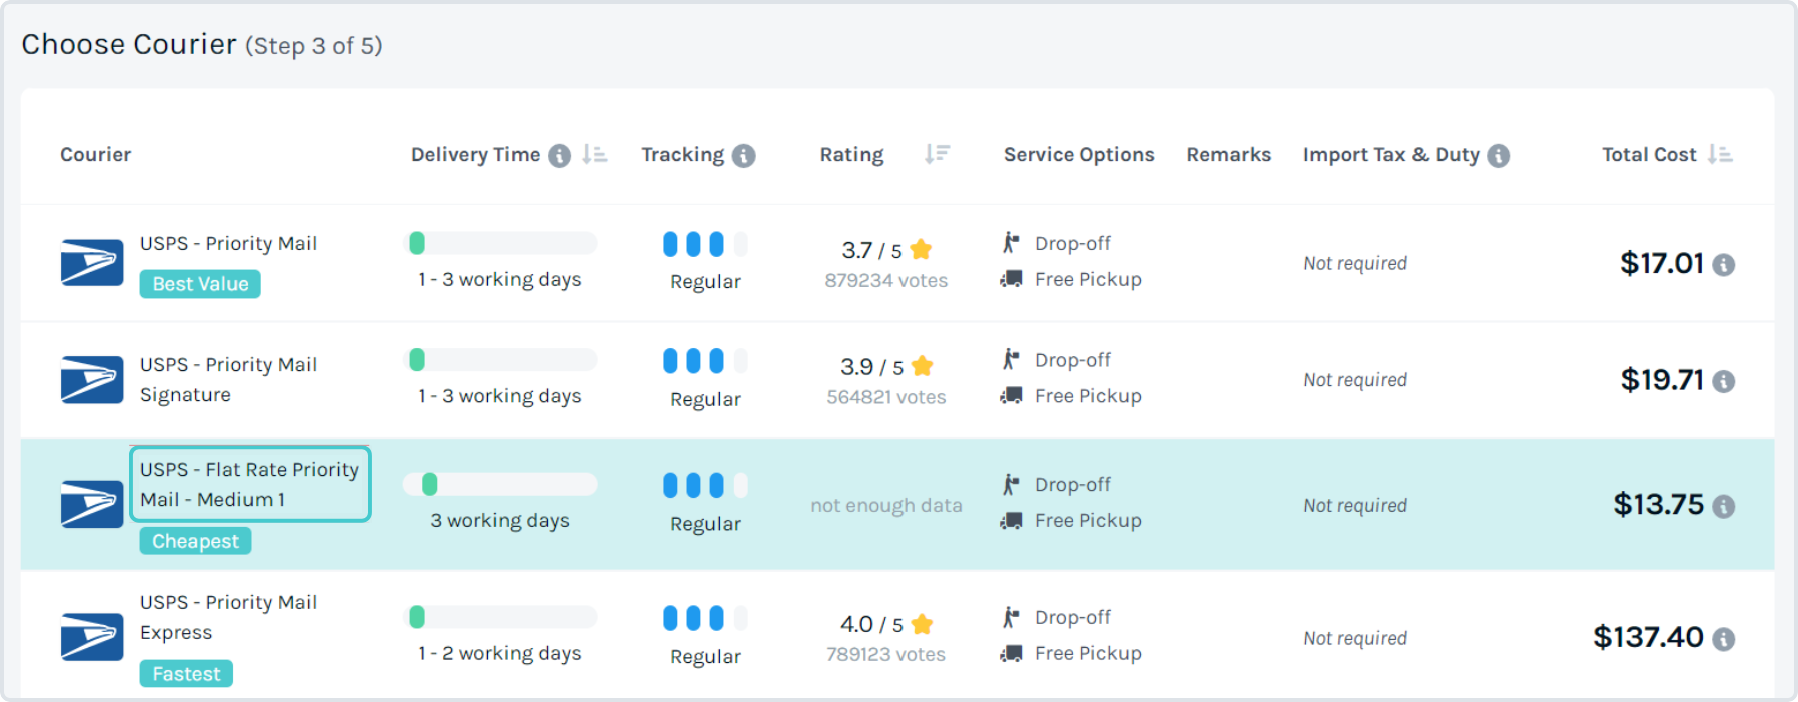This screenshot has height=702, width=1798.
Task: Open info icon beside $13.75 cost
Action: coord(1723,506)
